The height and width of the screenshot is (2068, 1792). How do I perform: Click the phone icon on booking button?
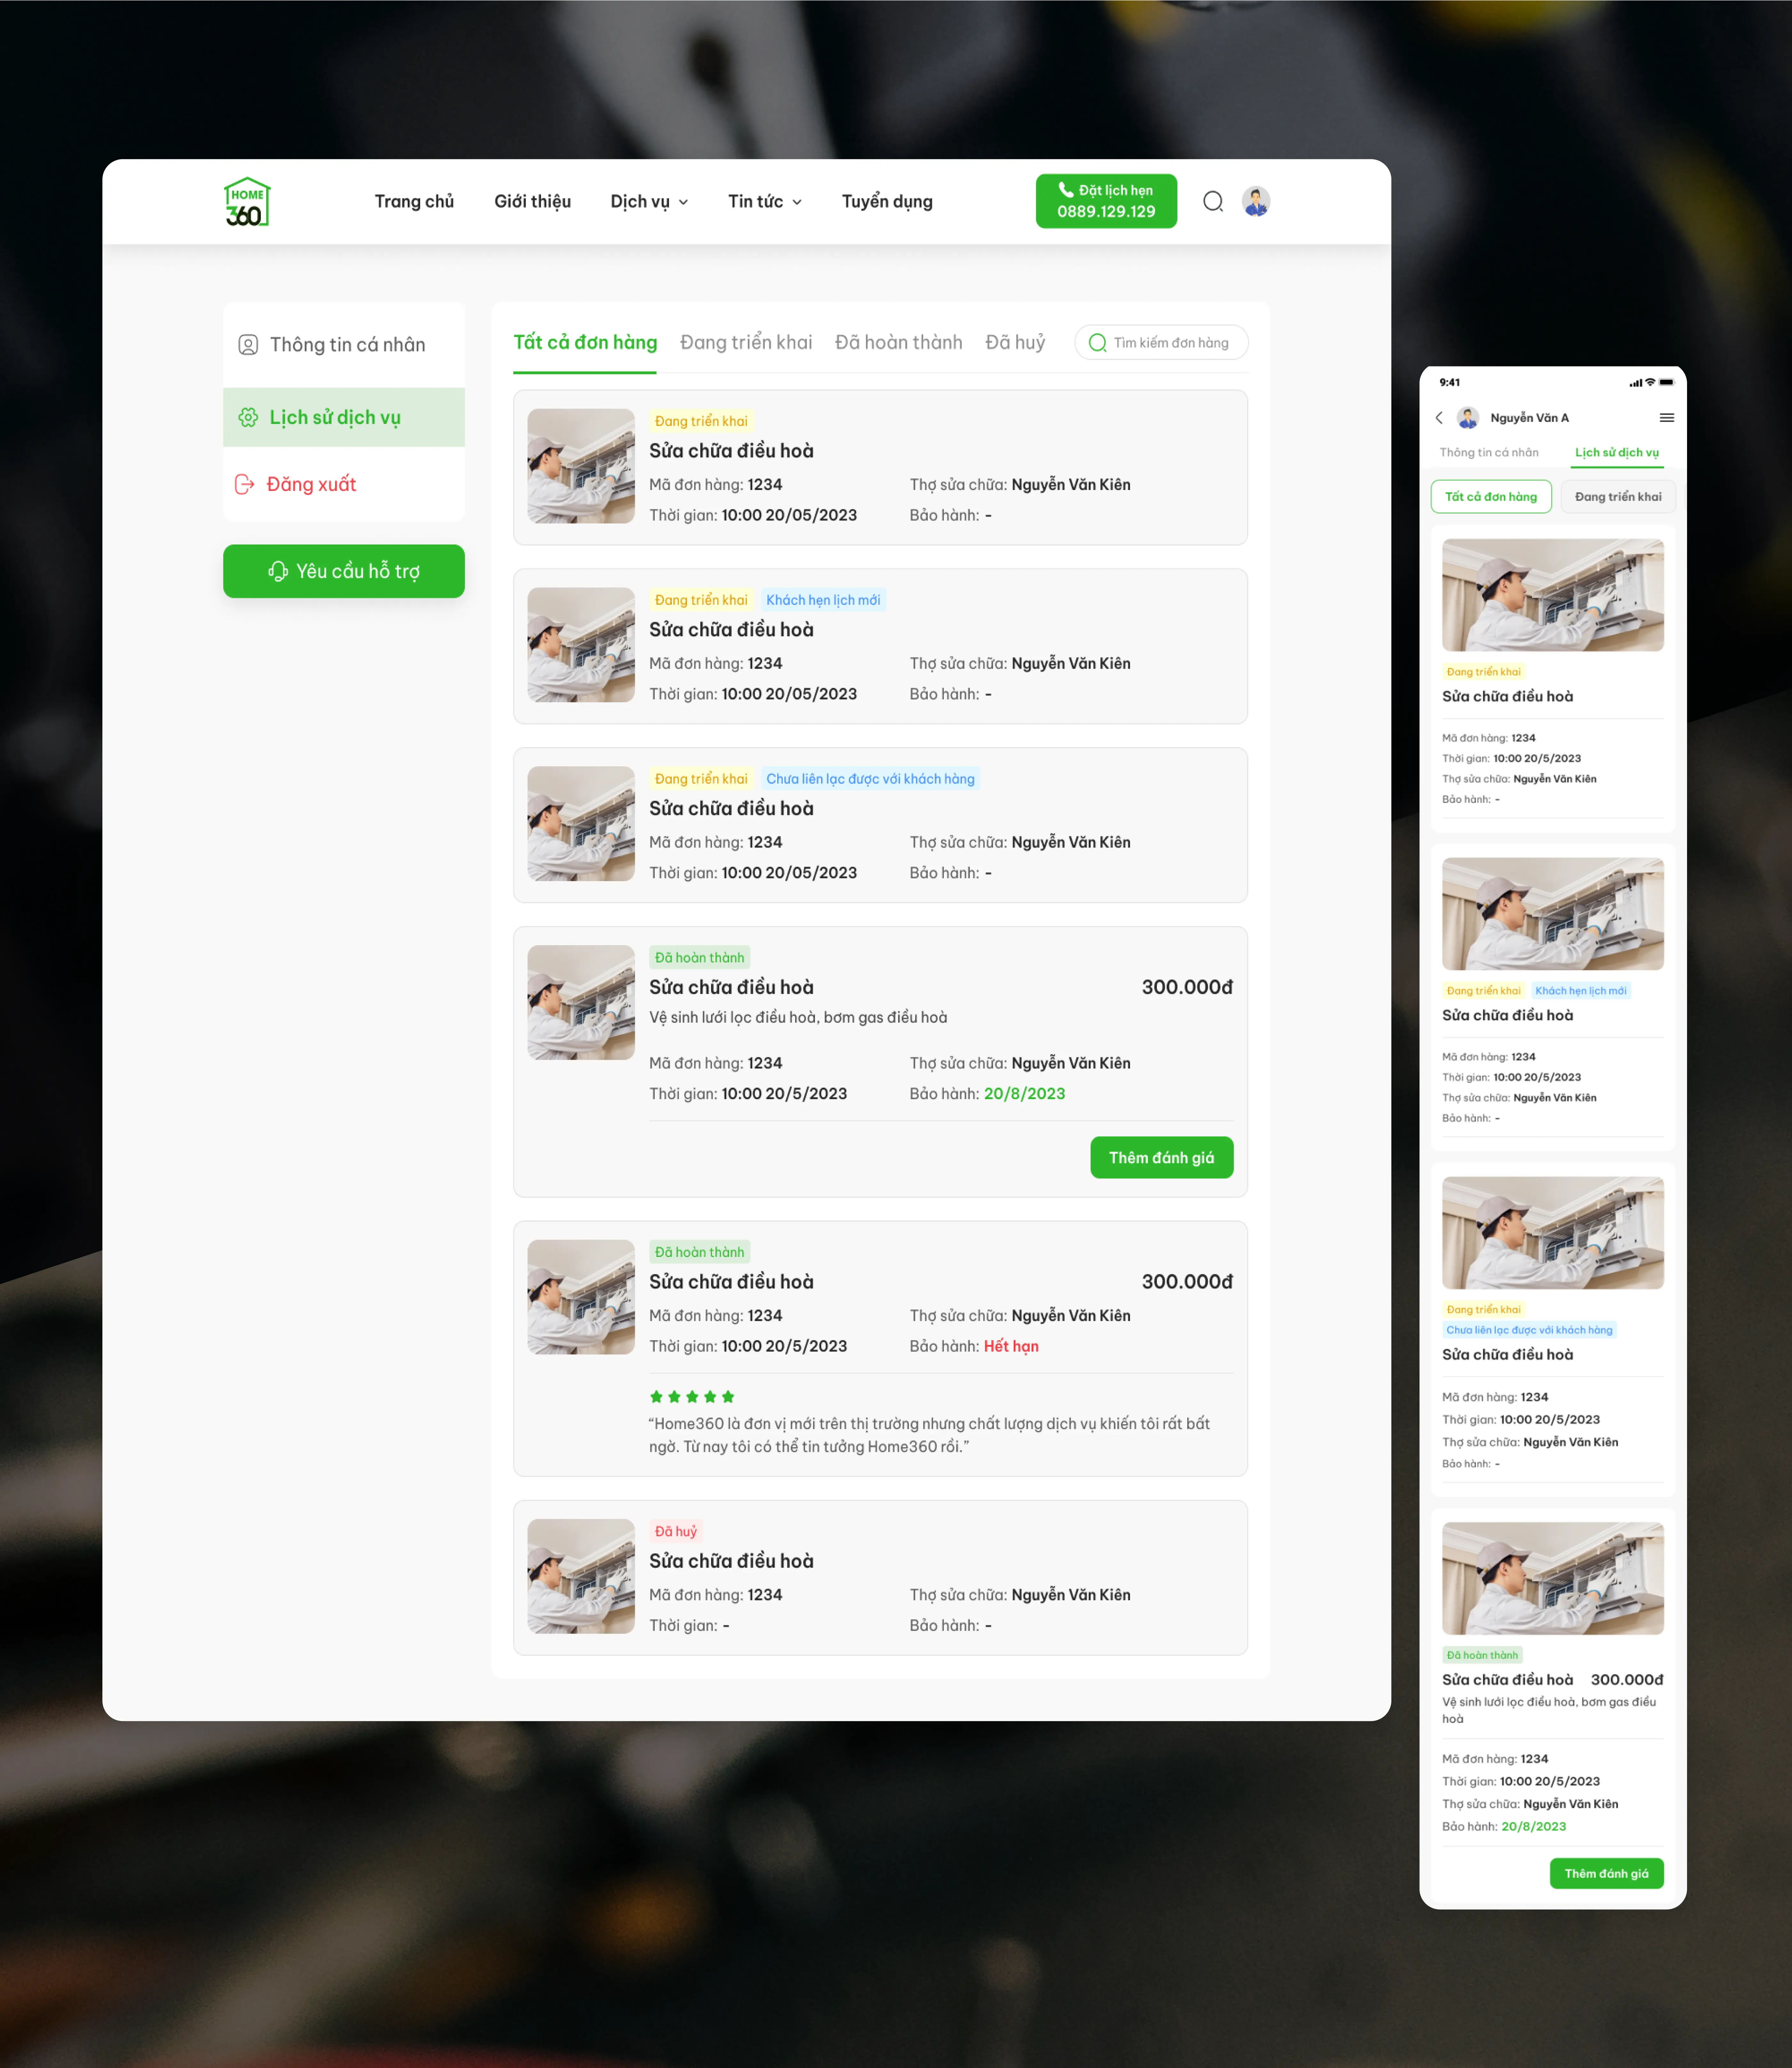[x=1066, y=190]
